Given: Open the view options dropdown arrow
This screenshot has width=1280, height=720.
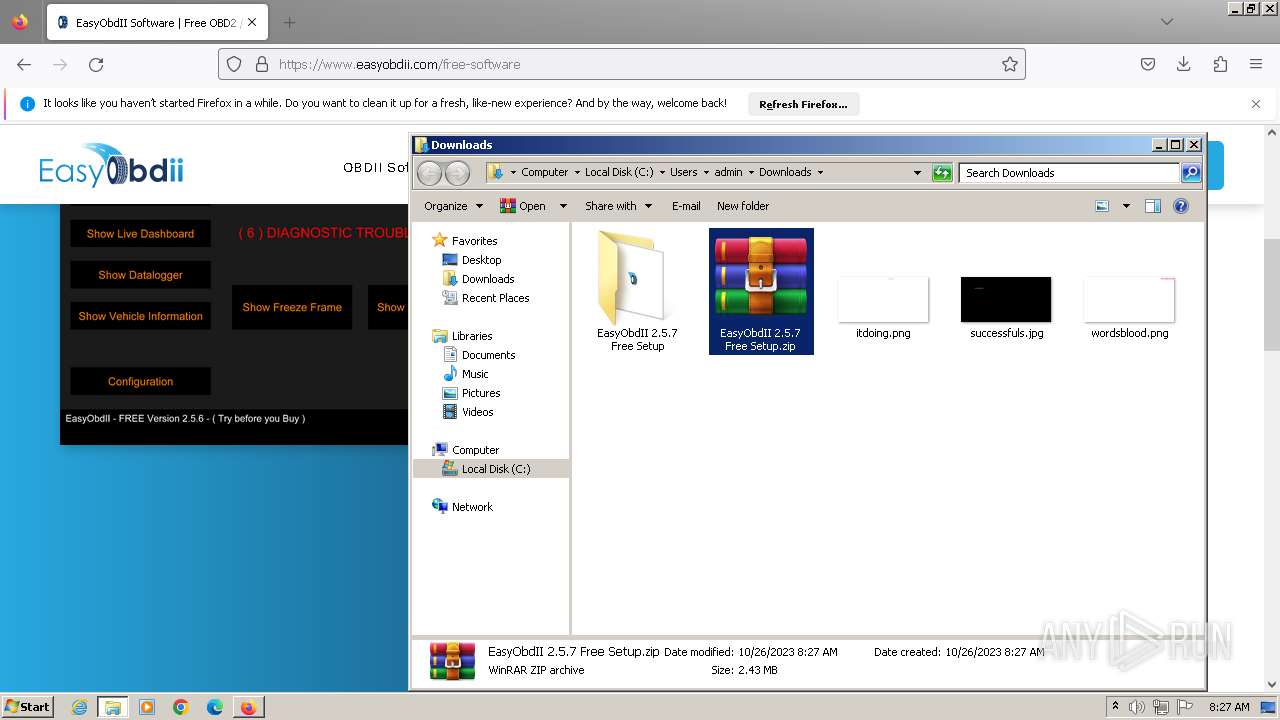Looking at the screenshot, I should 1126,206.
